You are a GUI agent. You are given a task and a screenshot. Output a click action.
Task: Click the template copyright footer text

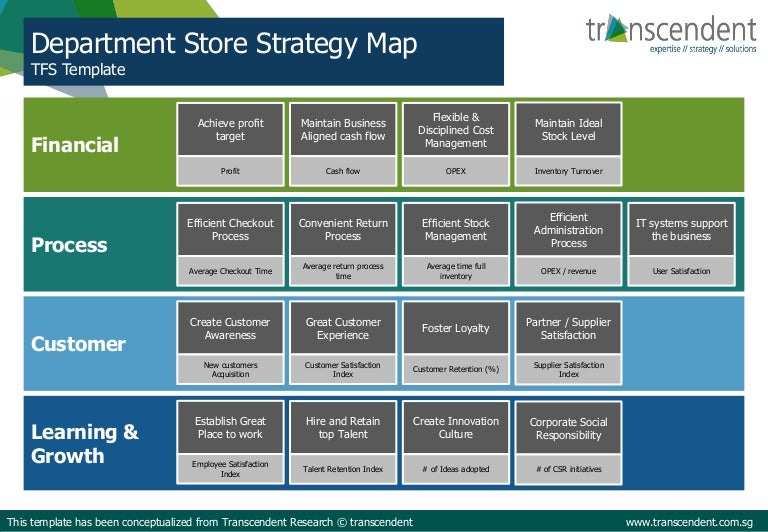[x=210, y=522]
